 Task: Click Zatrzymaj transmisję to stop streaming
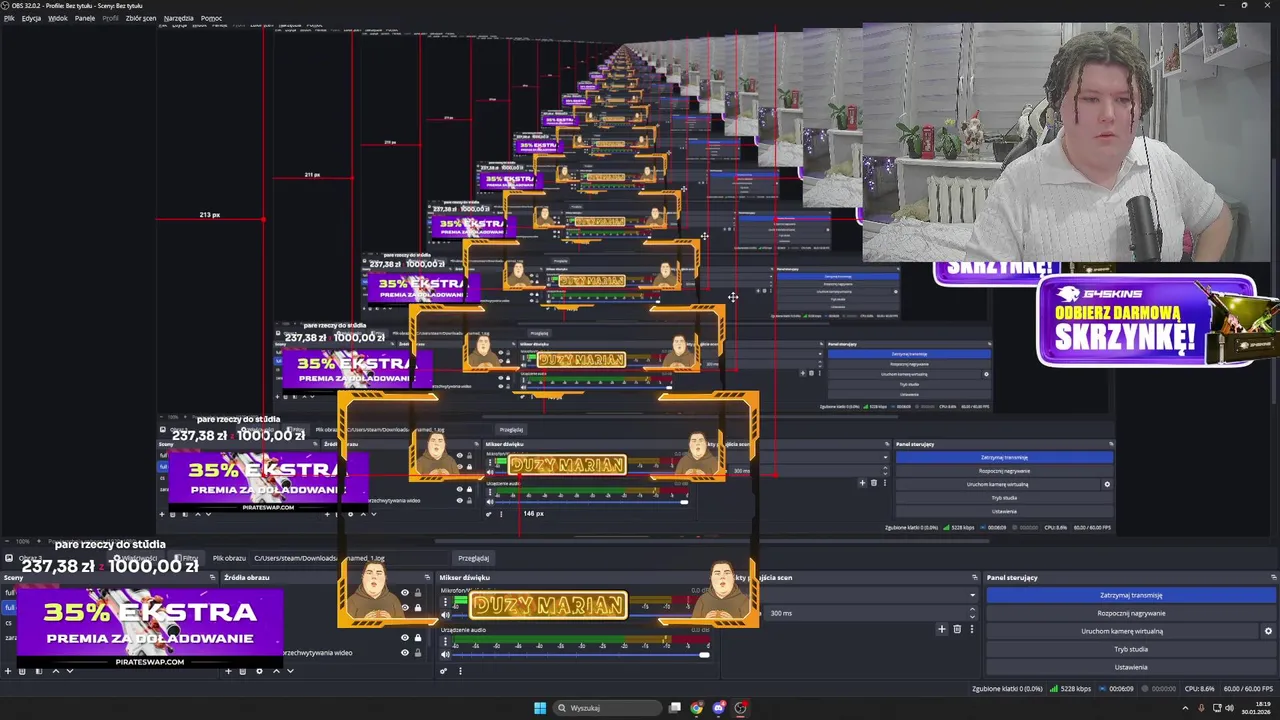point(1131,595)
